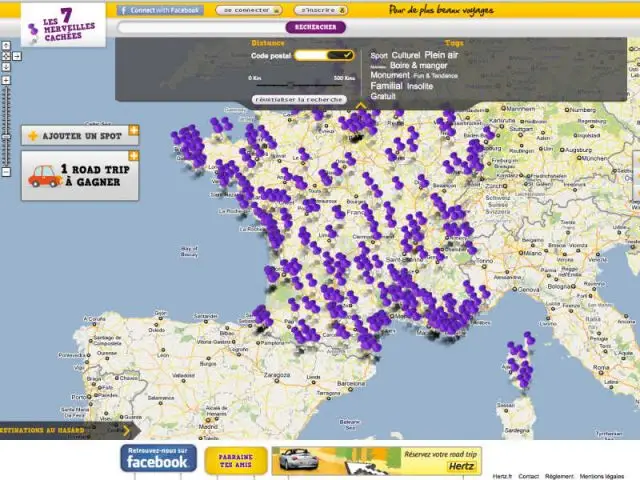Select the Boire & manger tag
The width and height of the screenshot is (640, 480).
point(418,65)
